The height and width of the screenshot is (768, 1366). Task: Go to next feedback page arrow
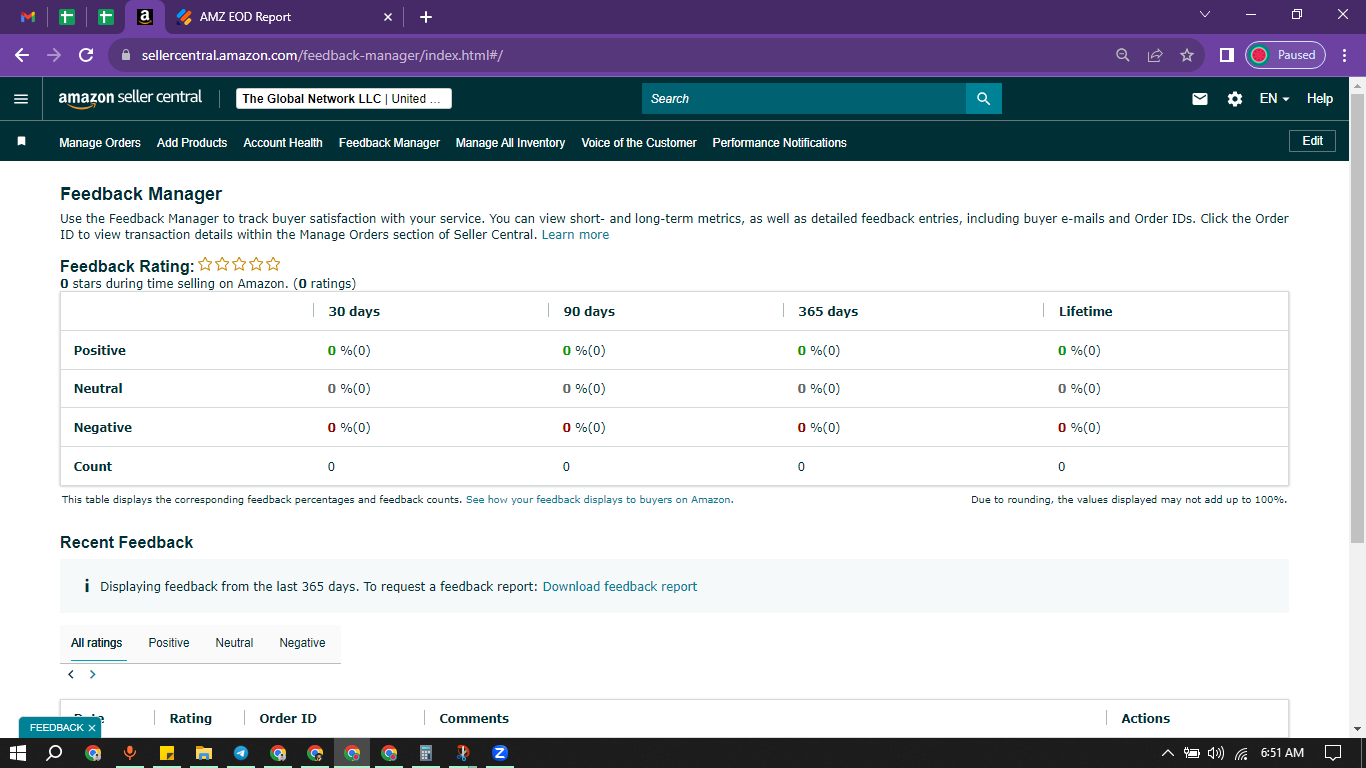(93, 675)
